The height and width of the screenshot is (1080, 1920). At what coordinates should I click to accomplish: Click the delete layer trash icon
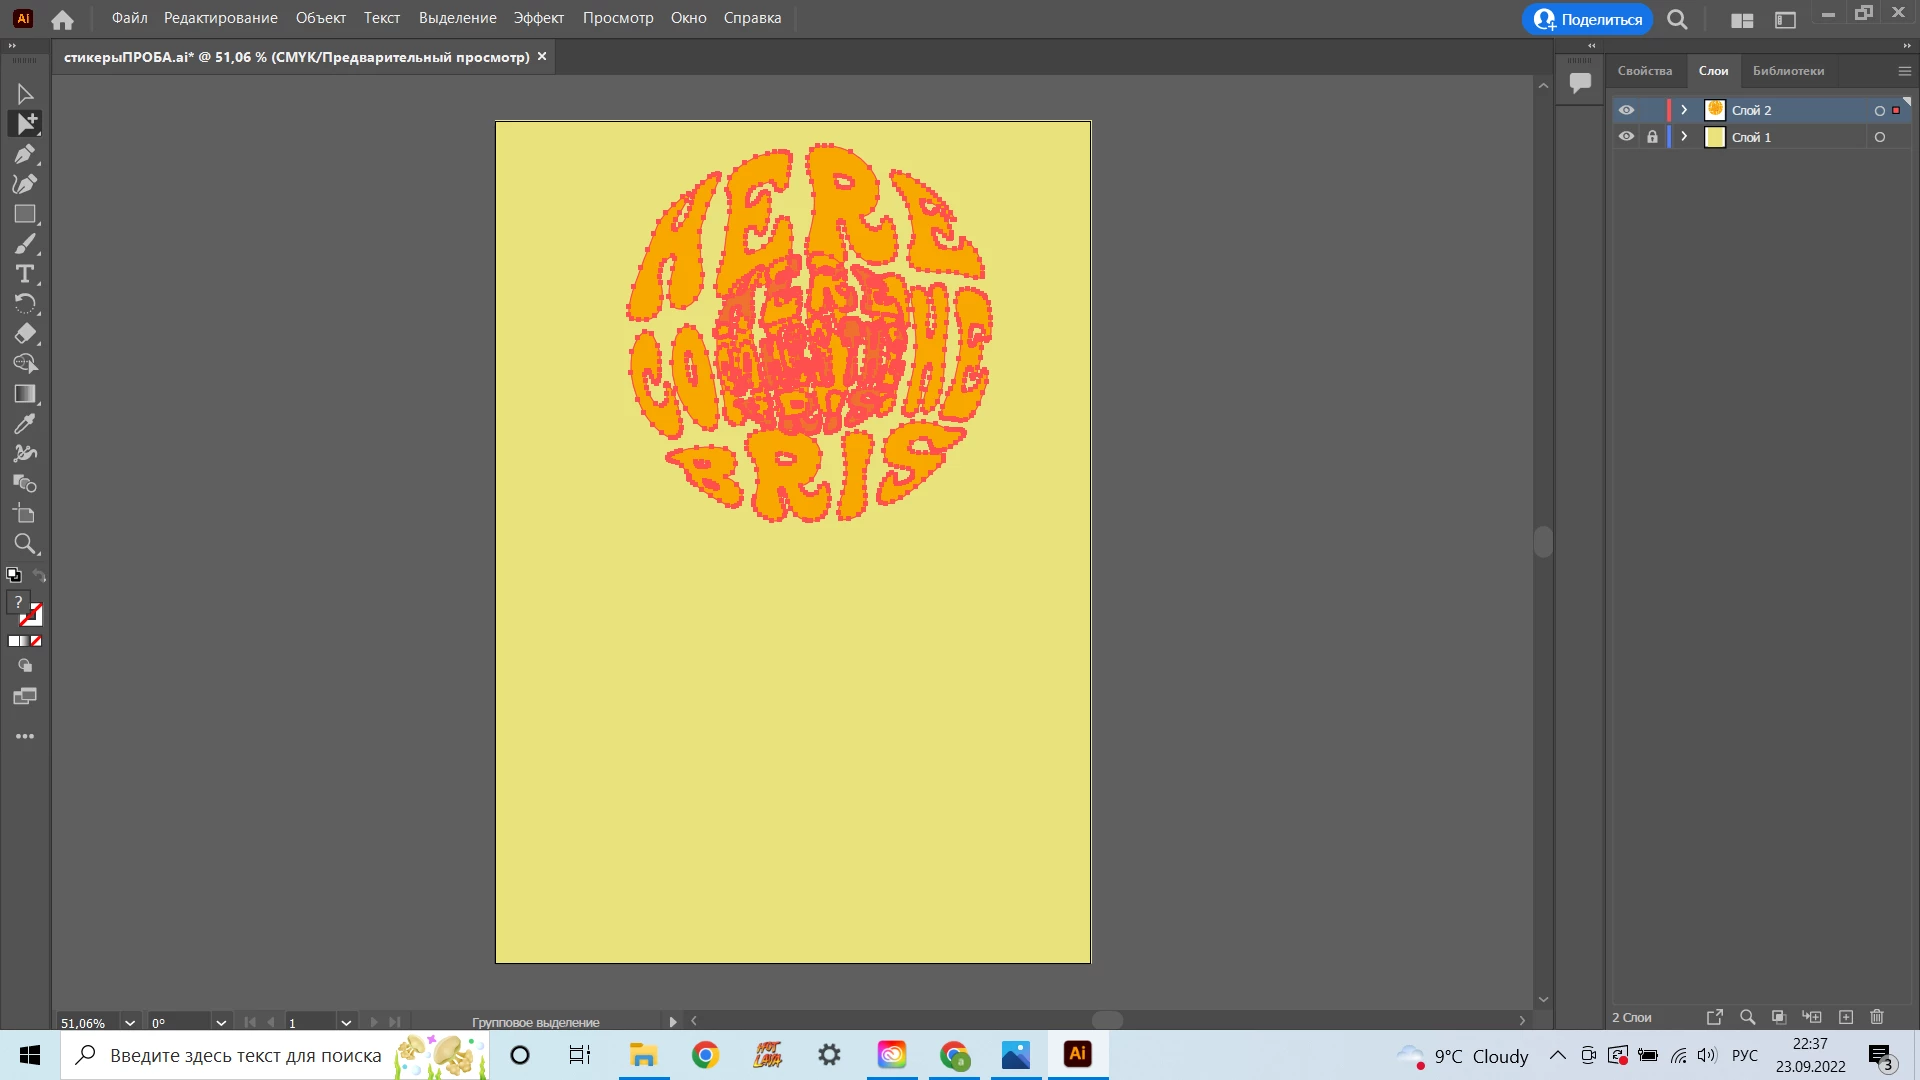[1877, 1017]
